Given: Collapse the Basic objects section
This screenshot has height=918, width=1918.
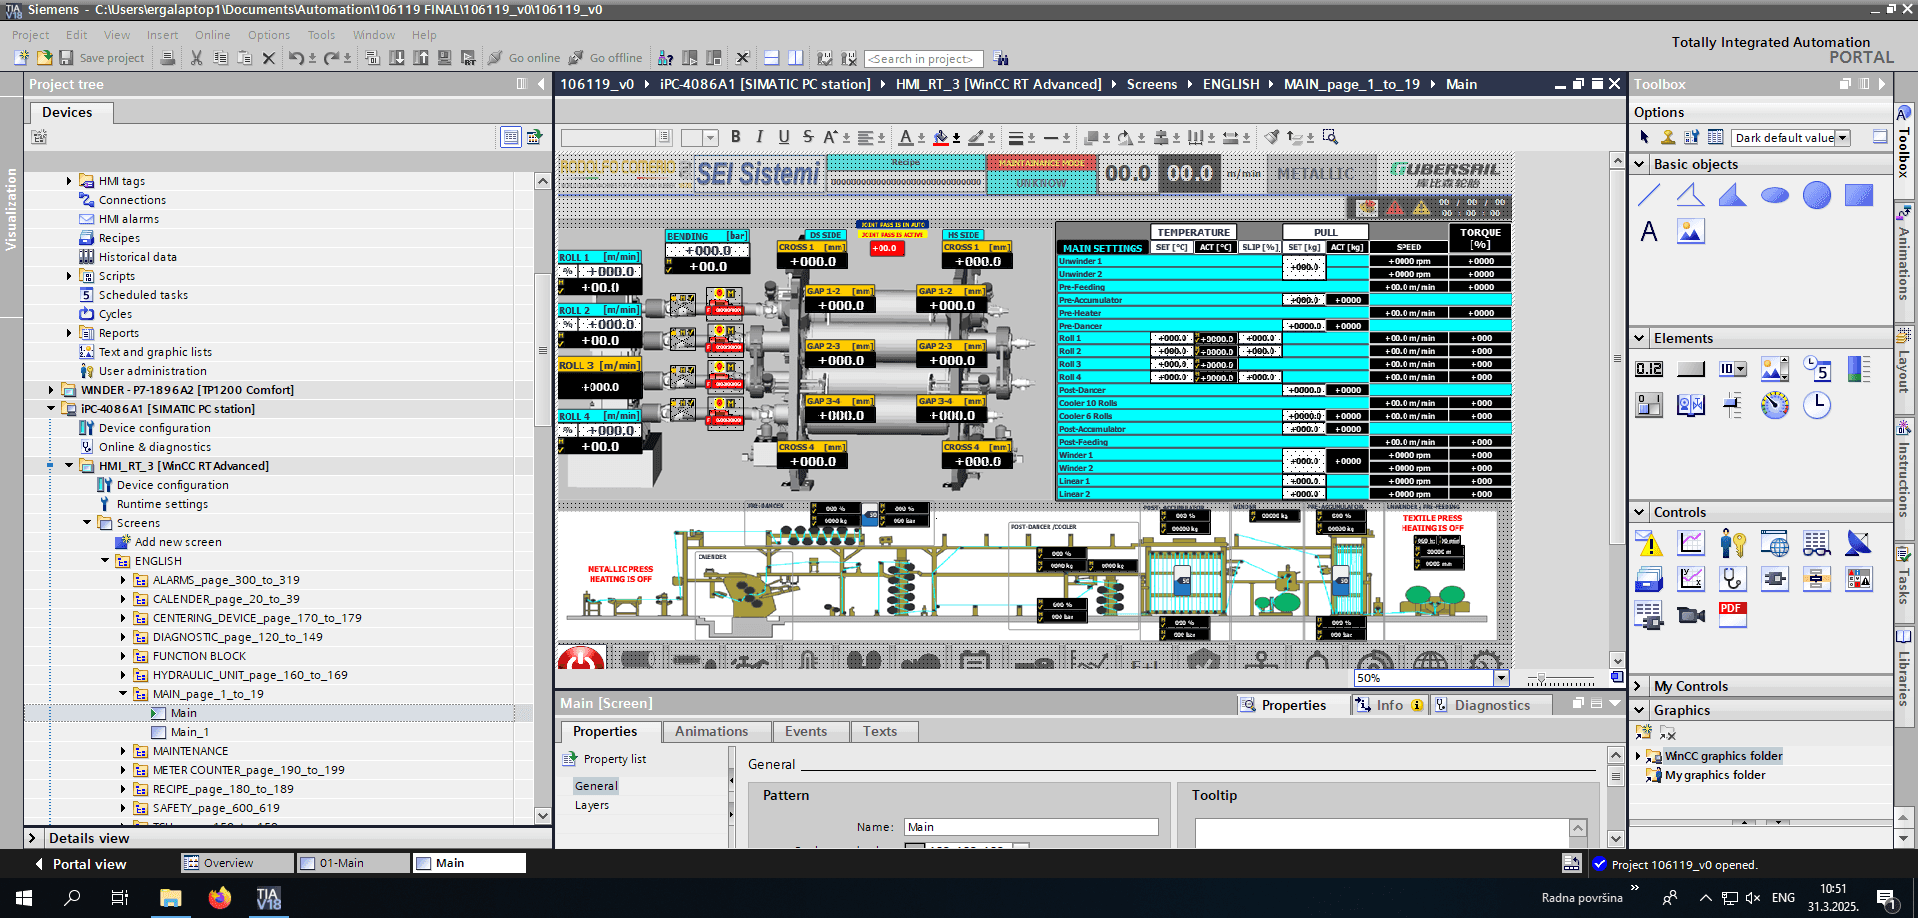Looking at the screenshot, I should (x=1640, y=164).
